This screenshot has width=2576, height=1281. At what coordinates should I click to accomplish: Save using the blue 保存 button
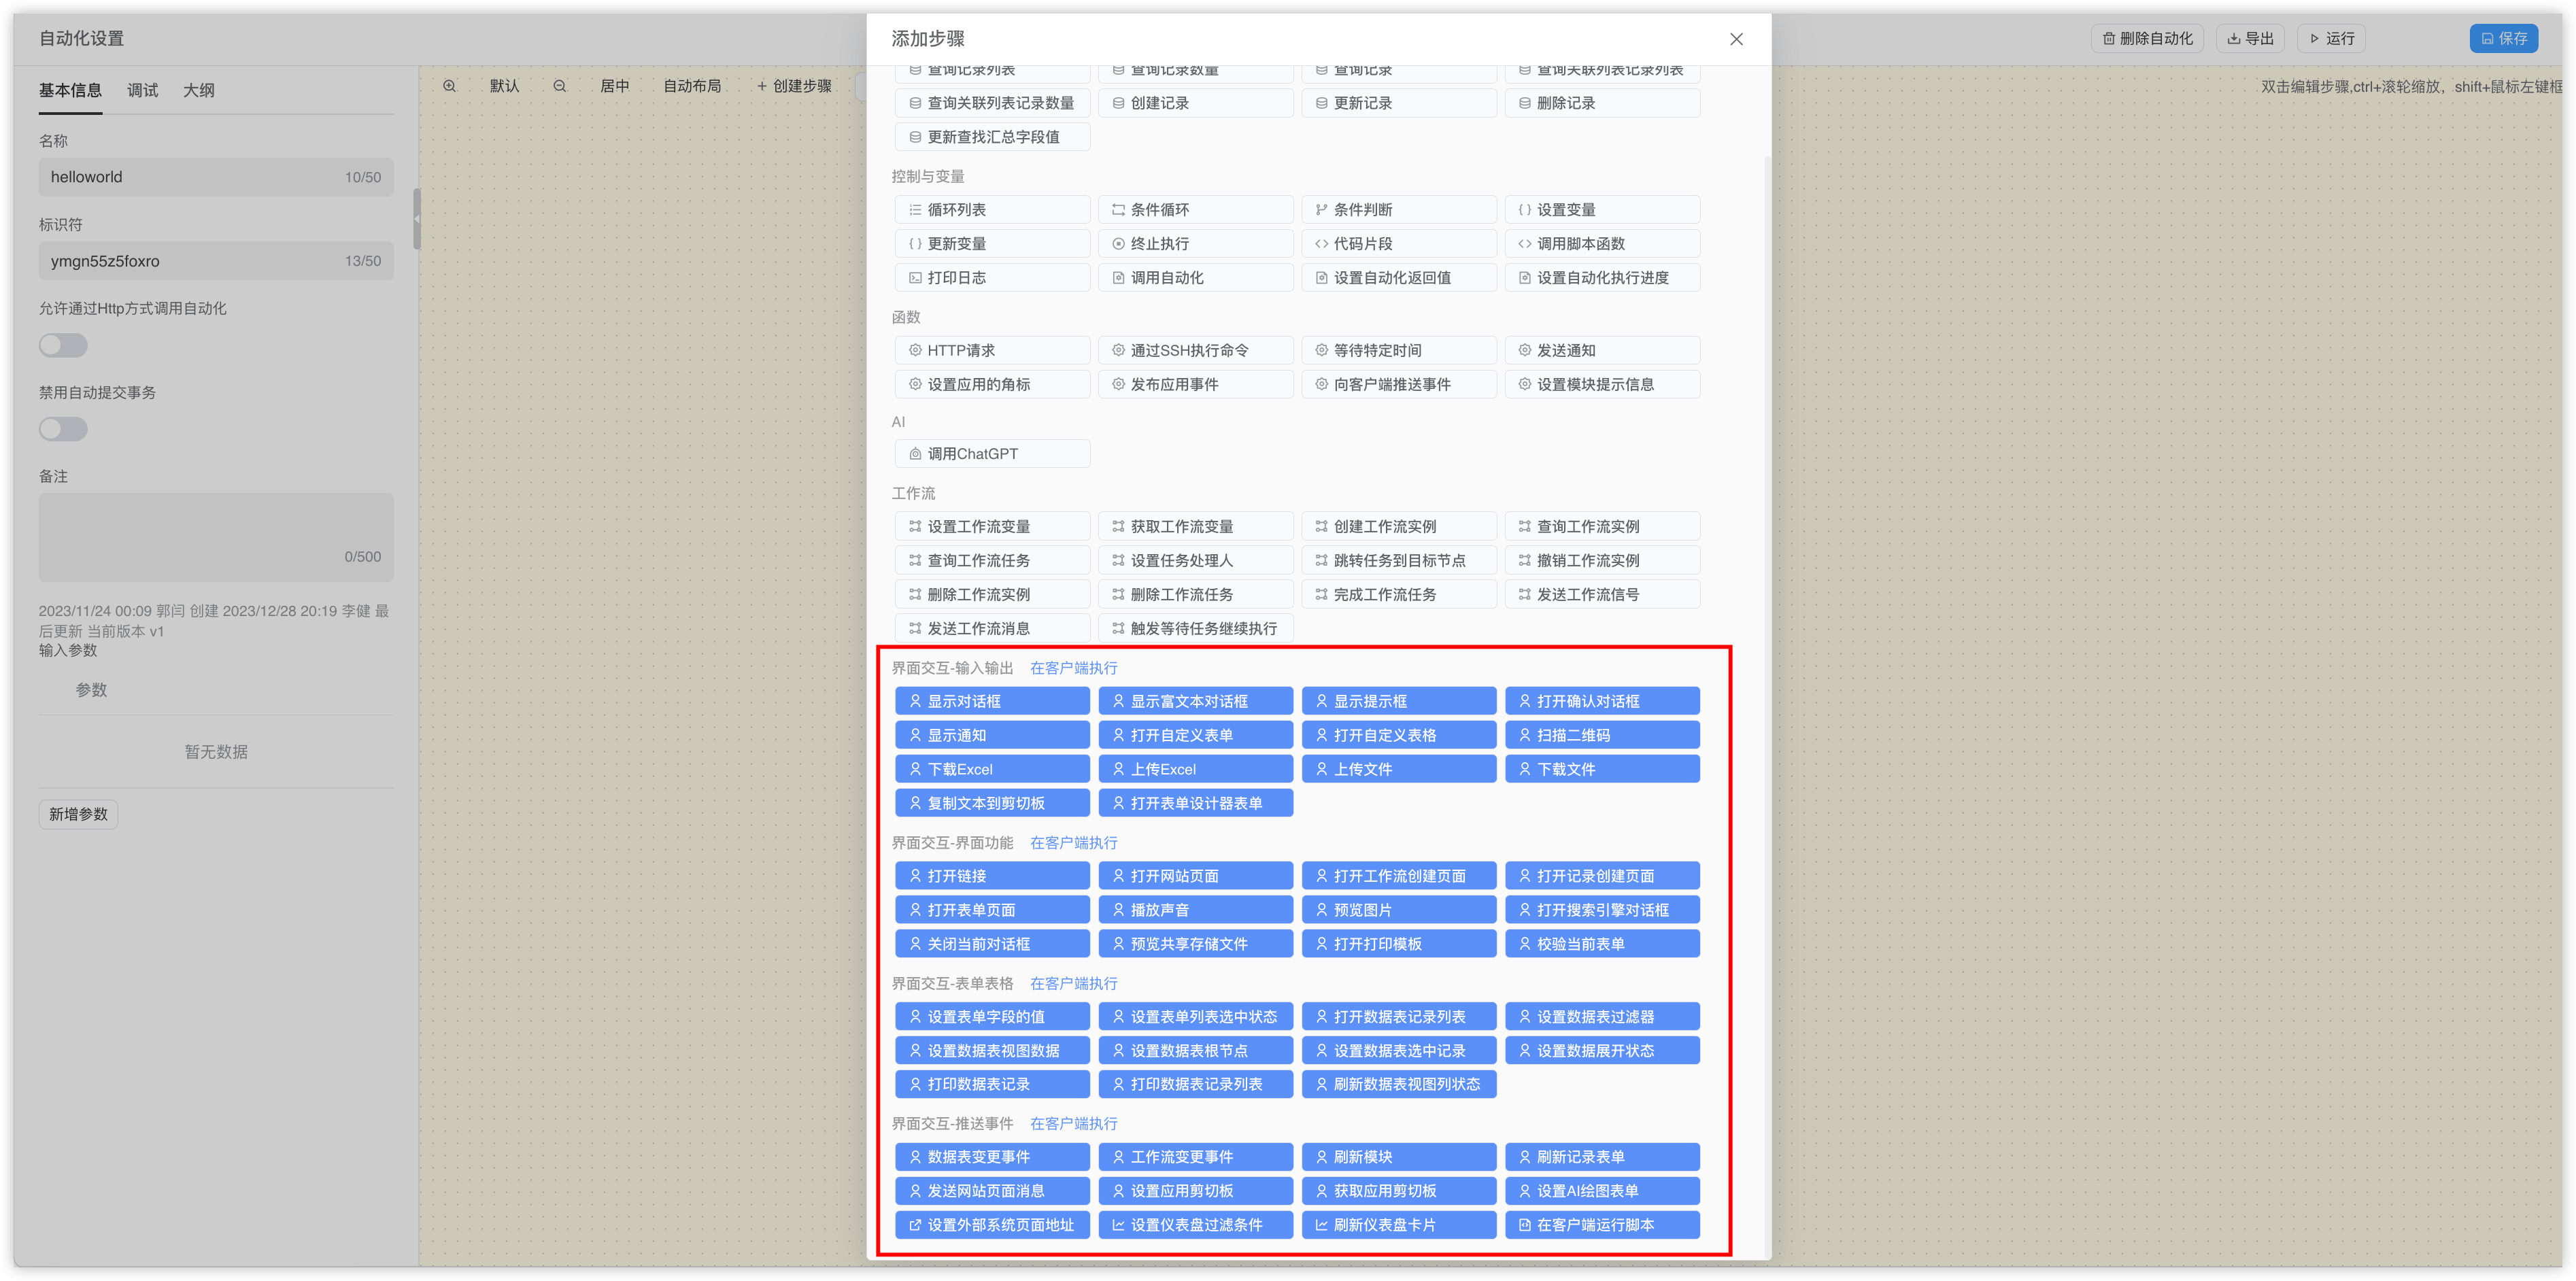(2503, 38)
